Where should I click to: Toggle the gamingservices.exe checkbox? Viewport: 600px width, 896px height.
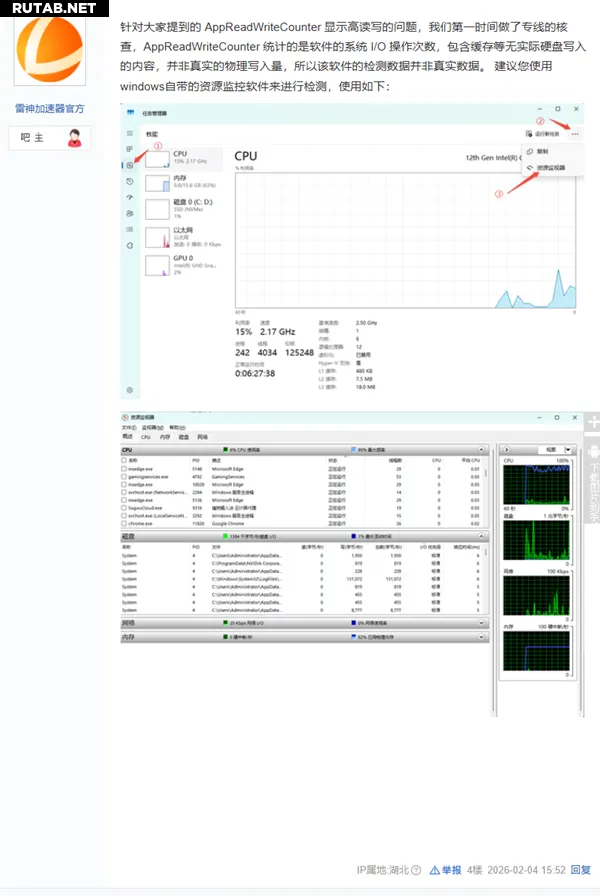click(124, 478)
